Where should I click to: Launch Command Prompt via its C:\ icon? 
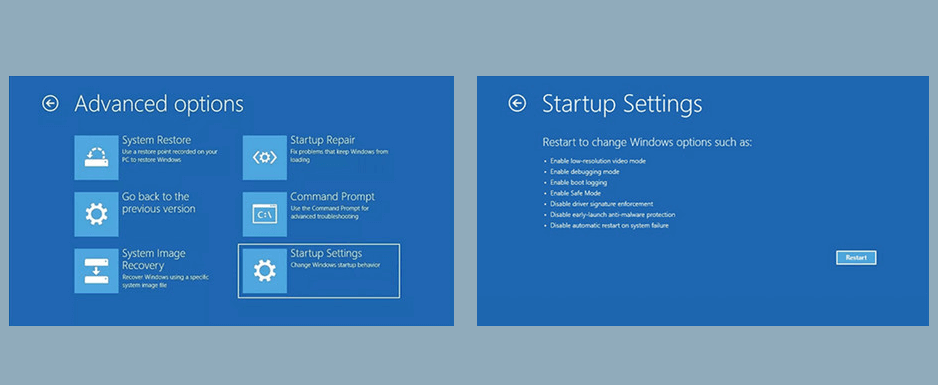264,214
